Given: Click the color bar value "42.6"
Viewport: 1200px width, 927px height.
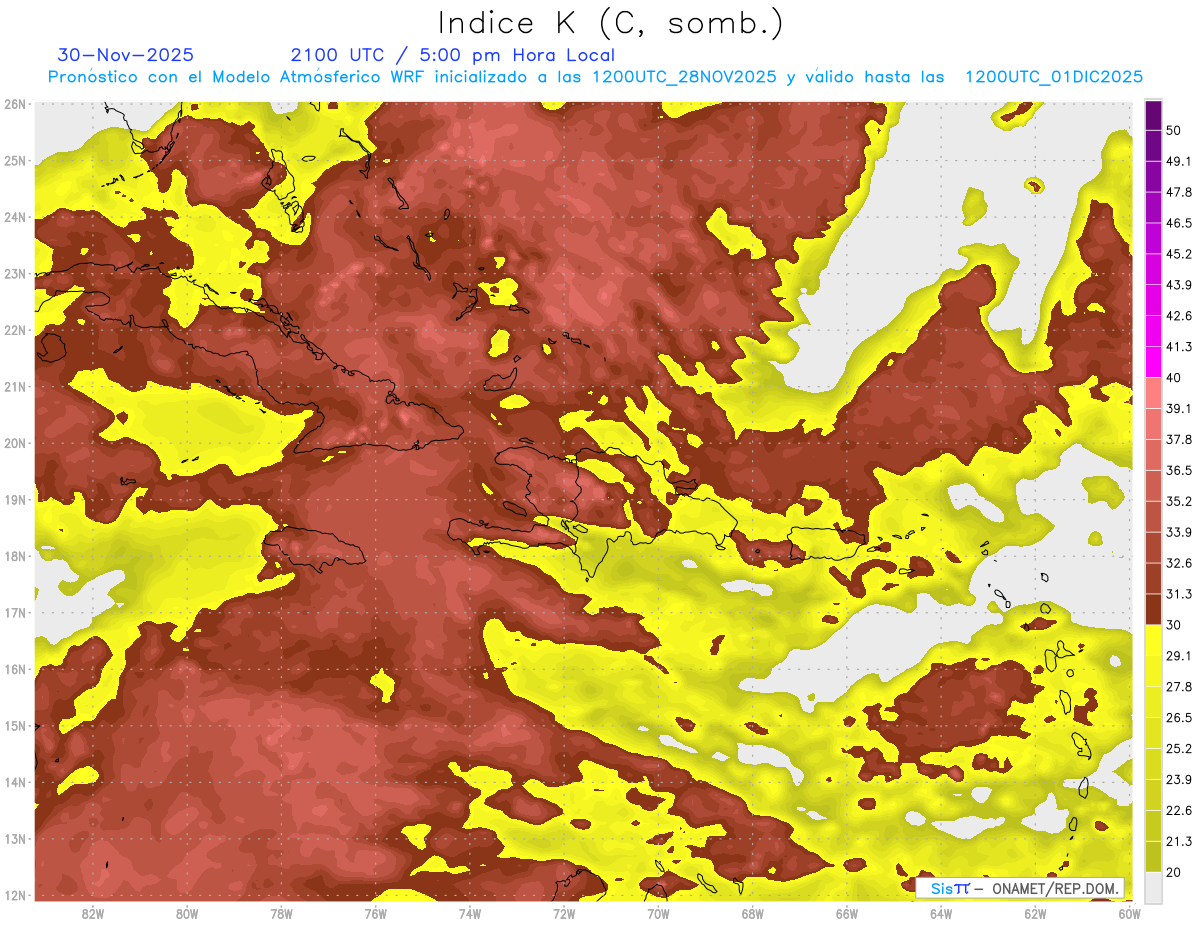Looking at the screenshot, I should click(1178, 317).
